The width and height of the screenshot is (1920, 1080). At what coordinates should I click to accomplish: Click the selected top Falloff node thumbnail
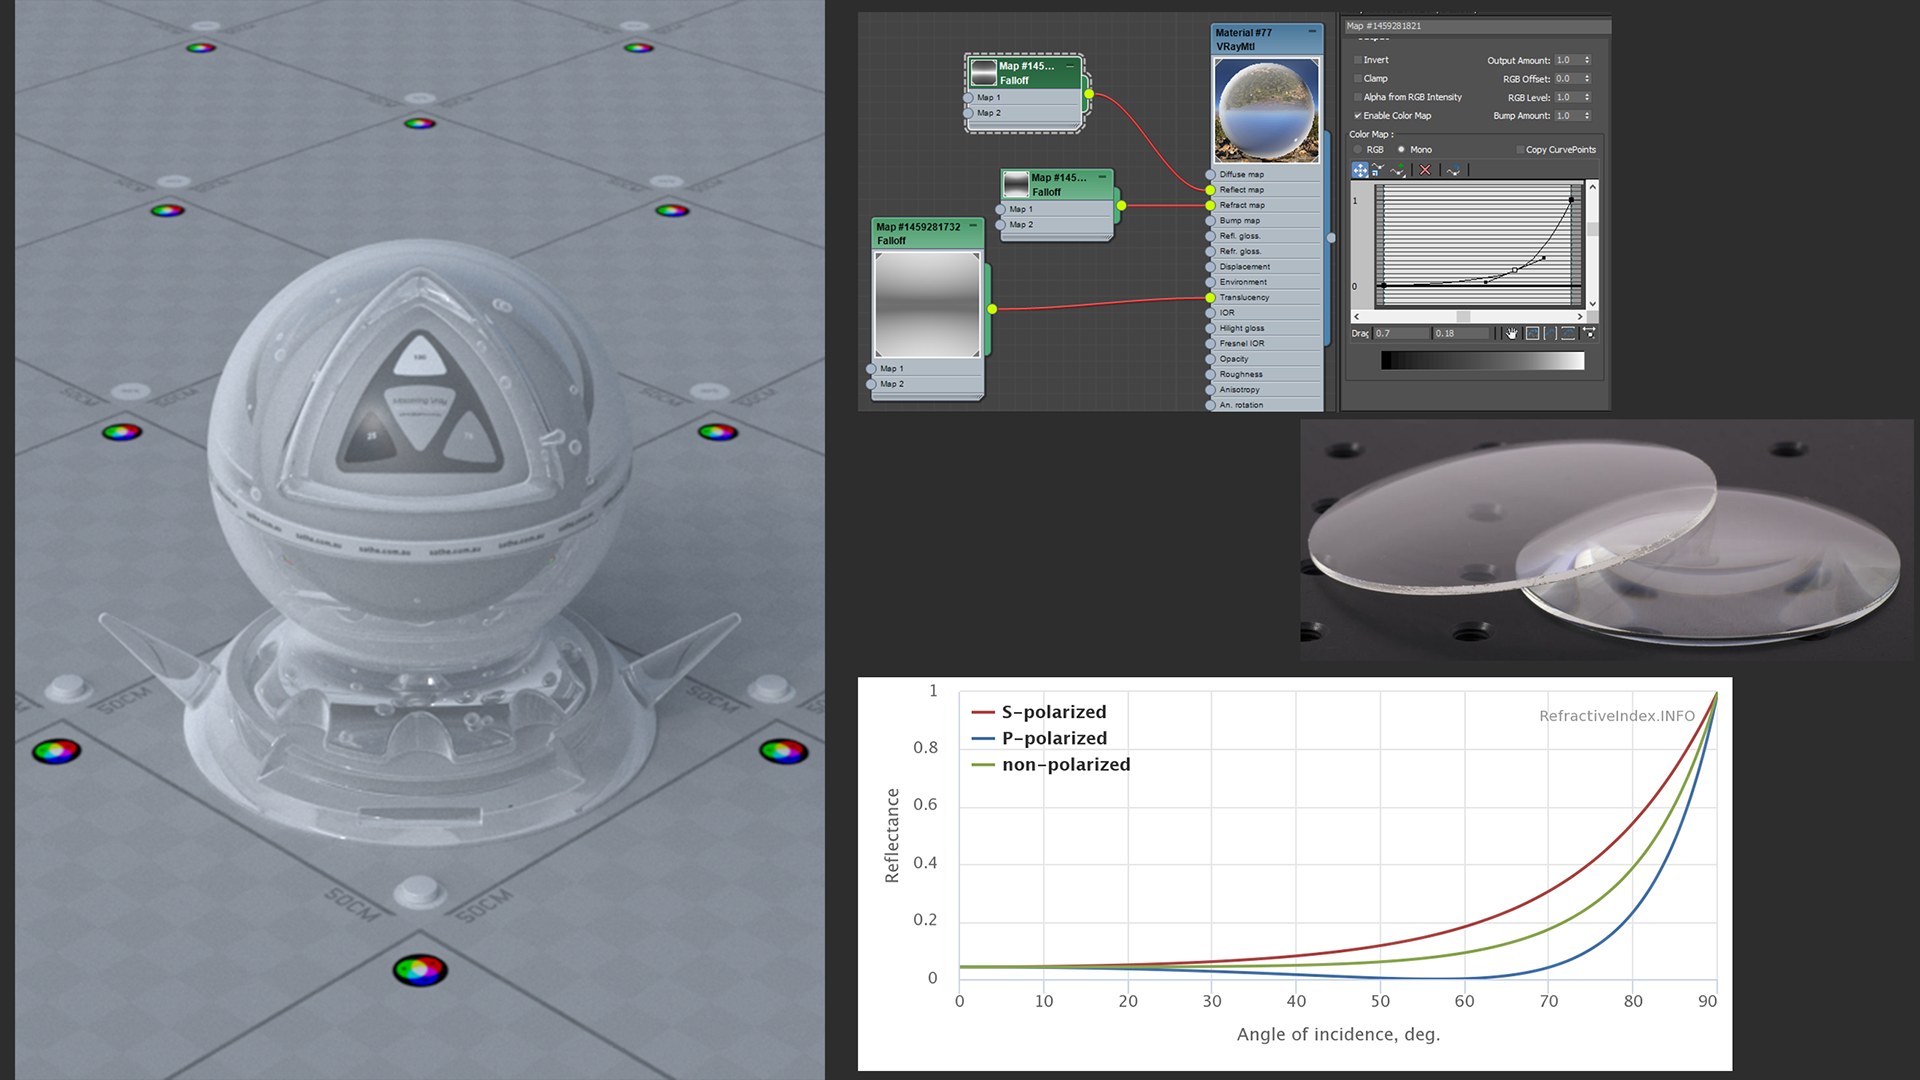[x=984, y=73]
